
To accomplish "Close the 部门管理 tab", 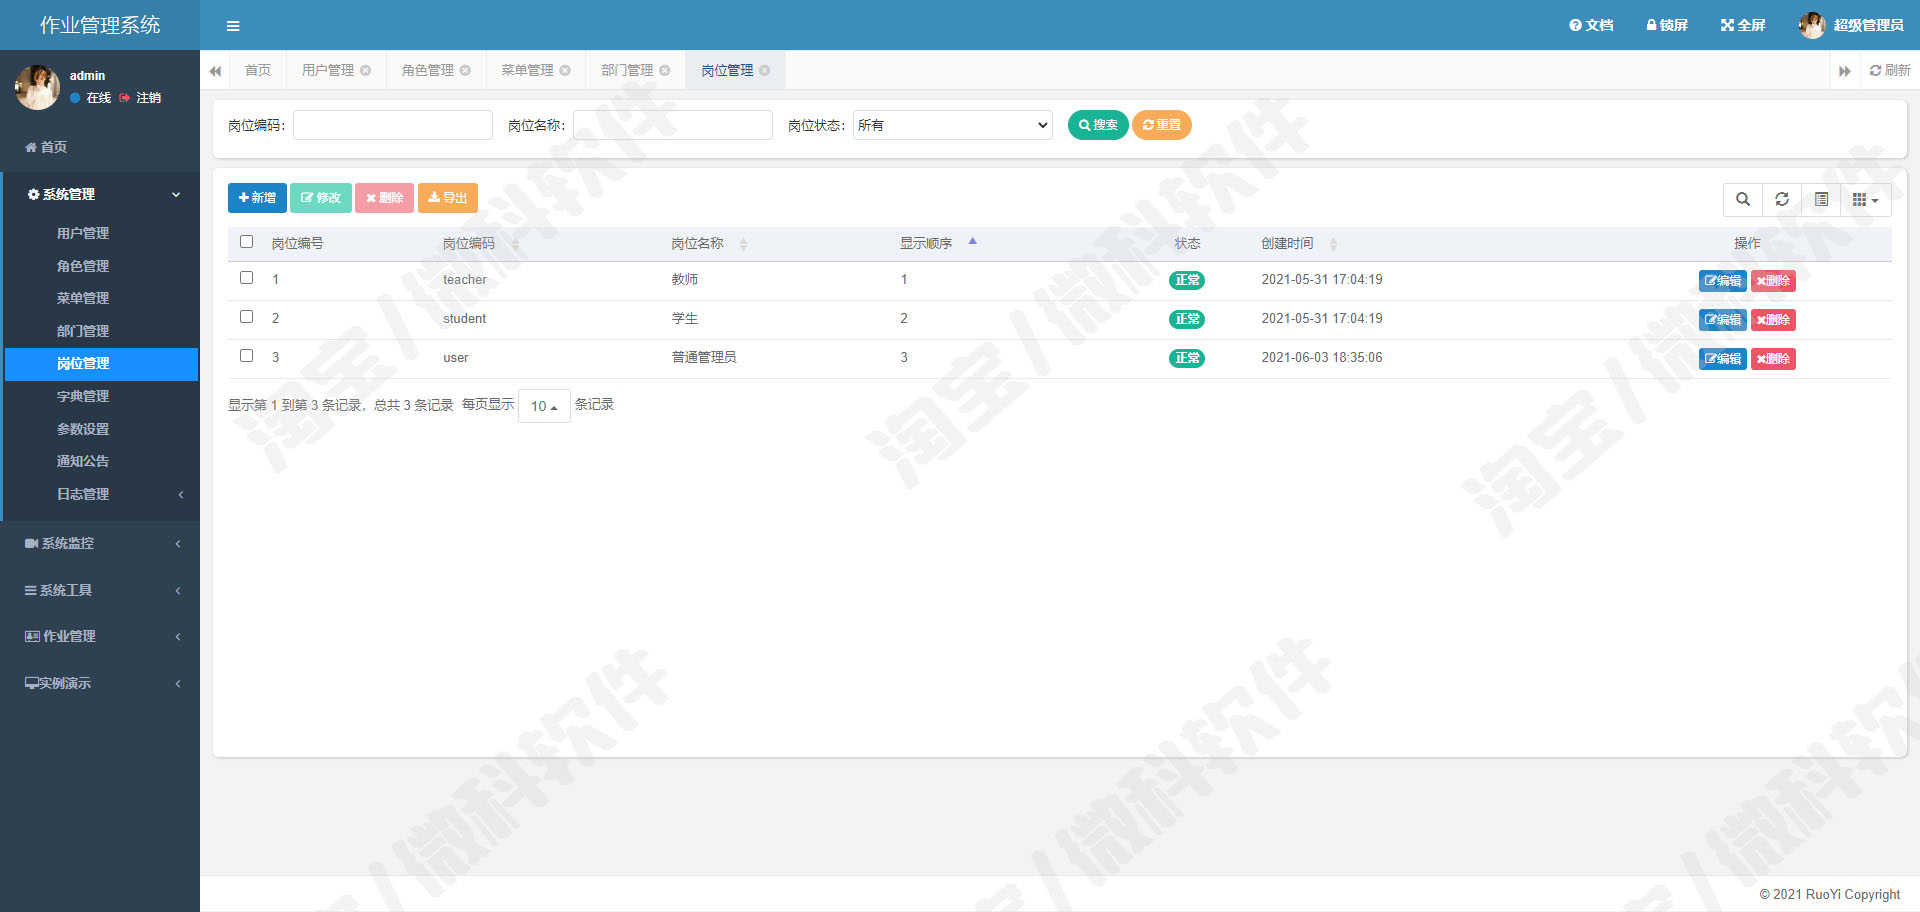I will pyautogui.click(x=665, y=70).
